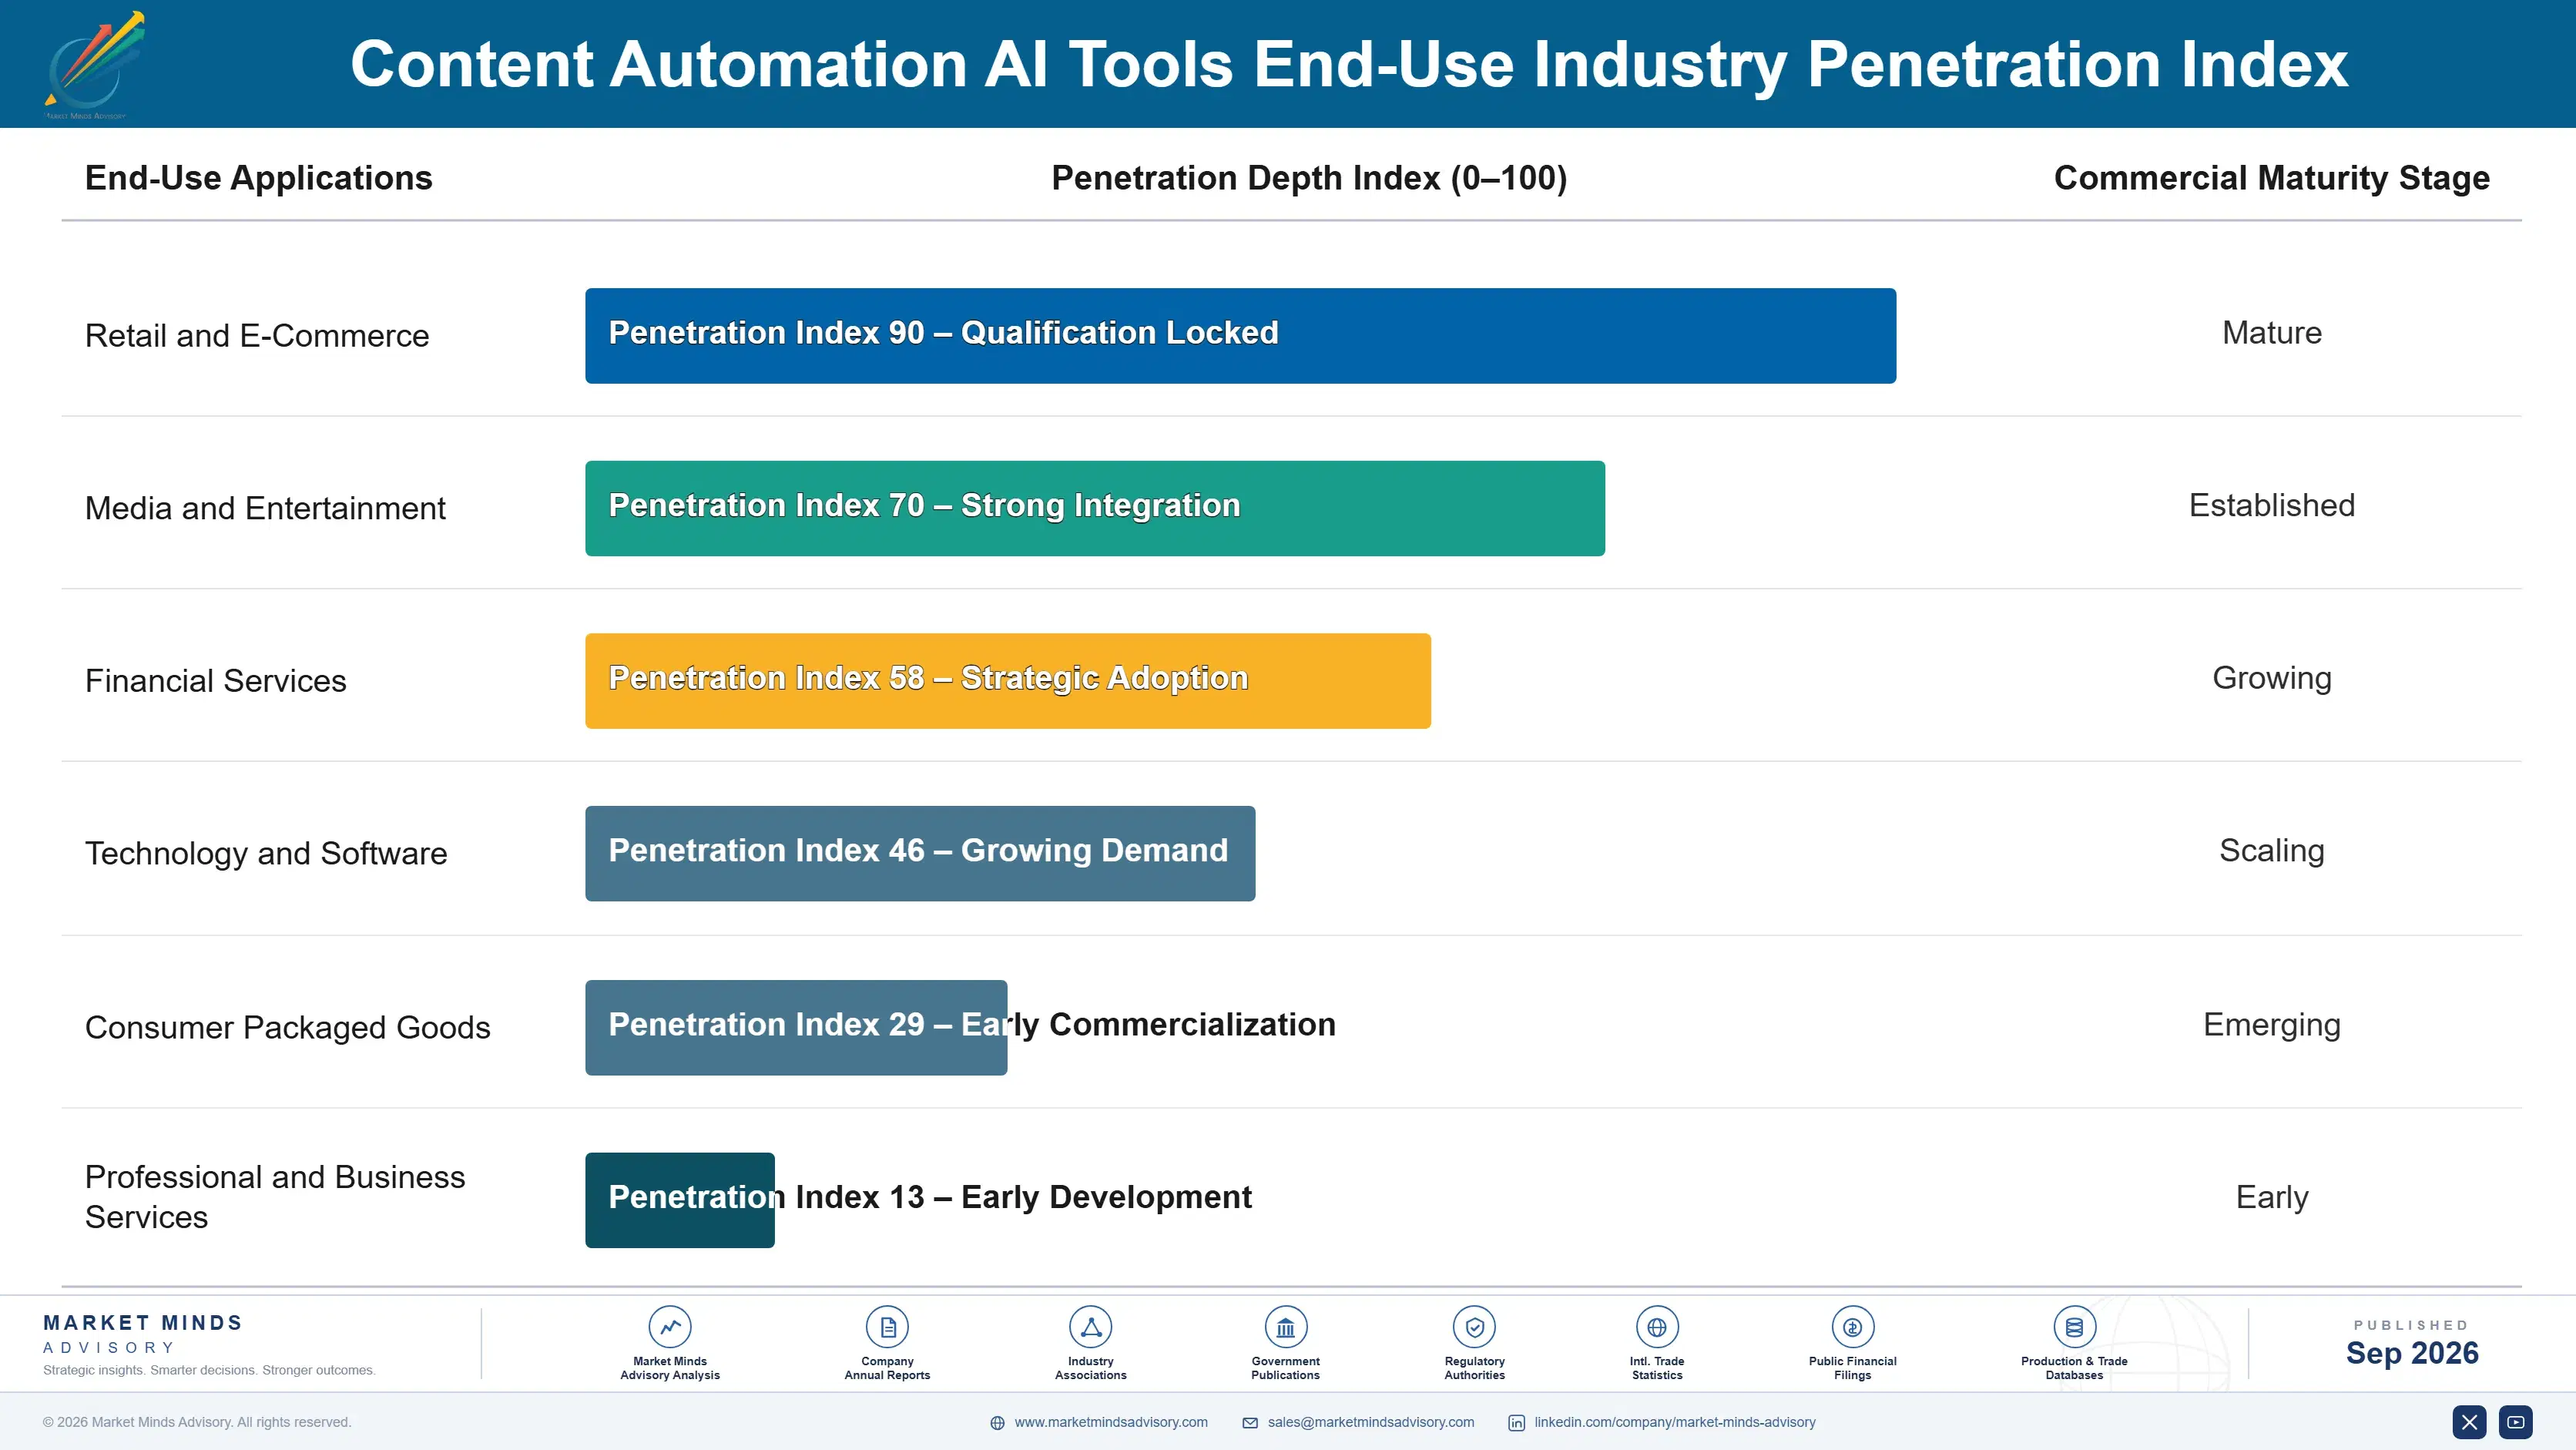Select 'Retail and E-Commerce' row label
This screenshot has width=2576, height=1450.
[257, 336]
